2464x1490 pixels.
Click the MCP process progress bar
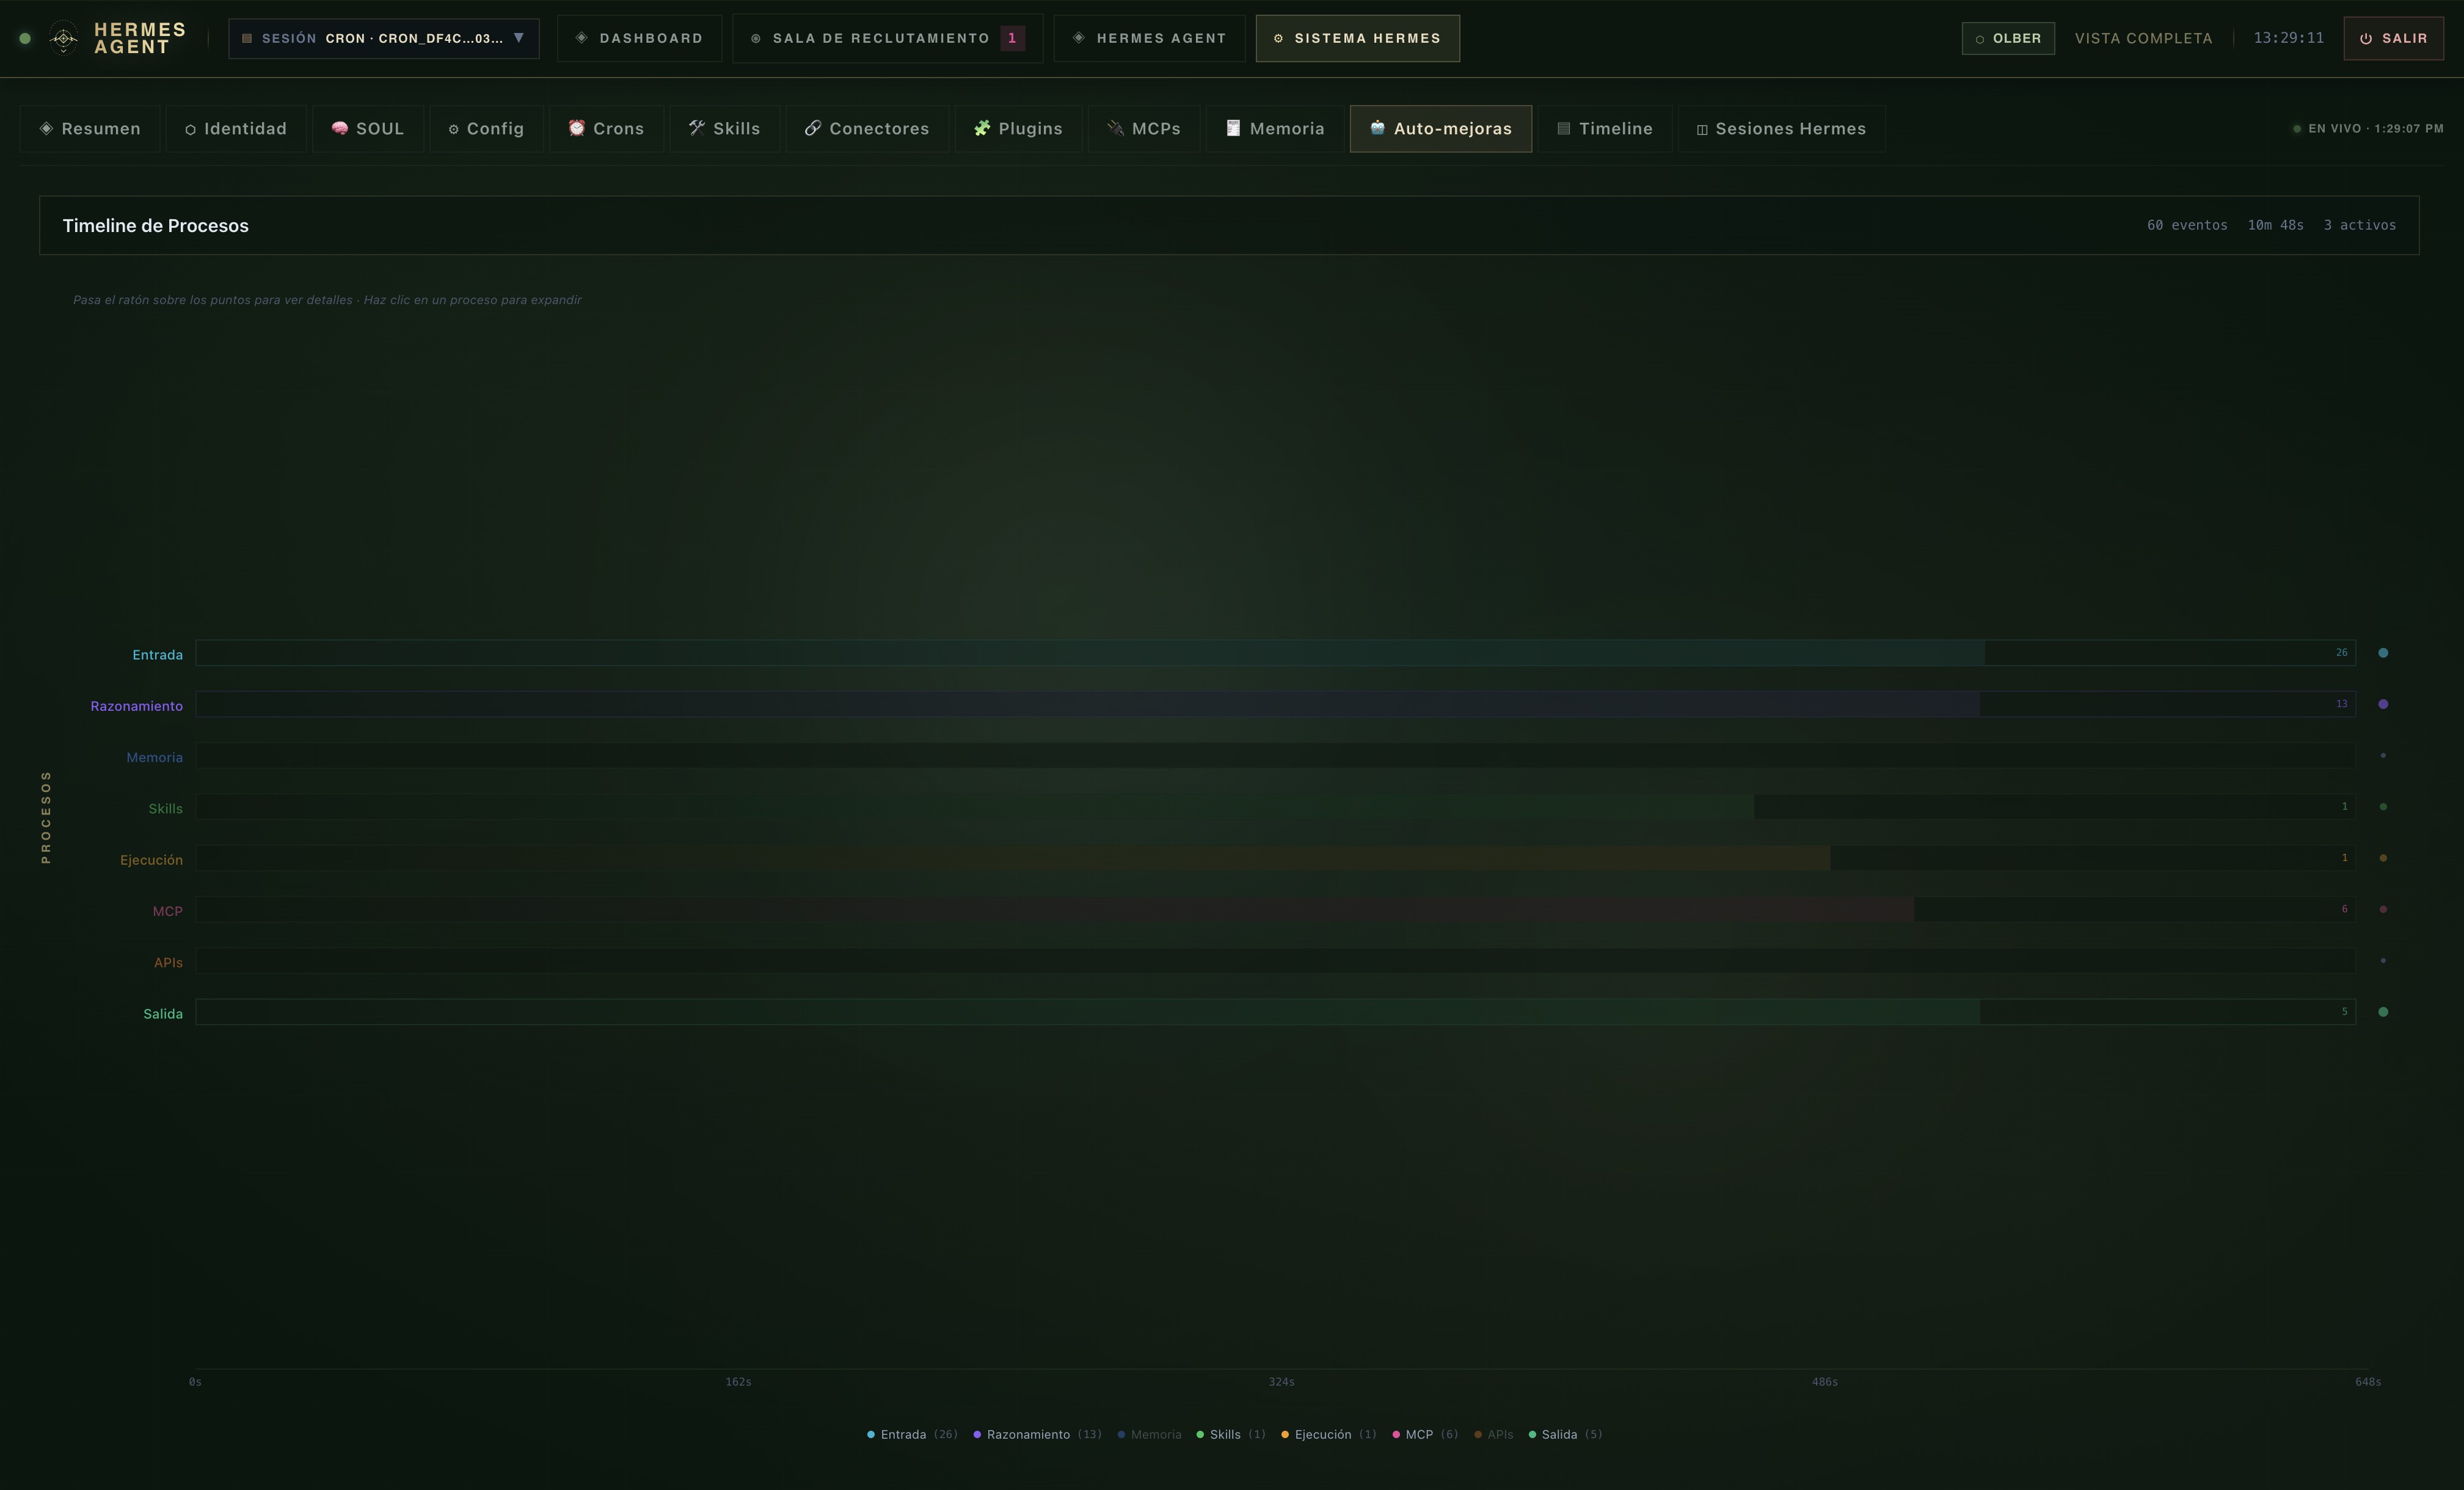click(1275, 909)
